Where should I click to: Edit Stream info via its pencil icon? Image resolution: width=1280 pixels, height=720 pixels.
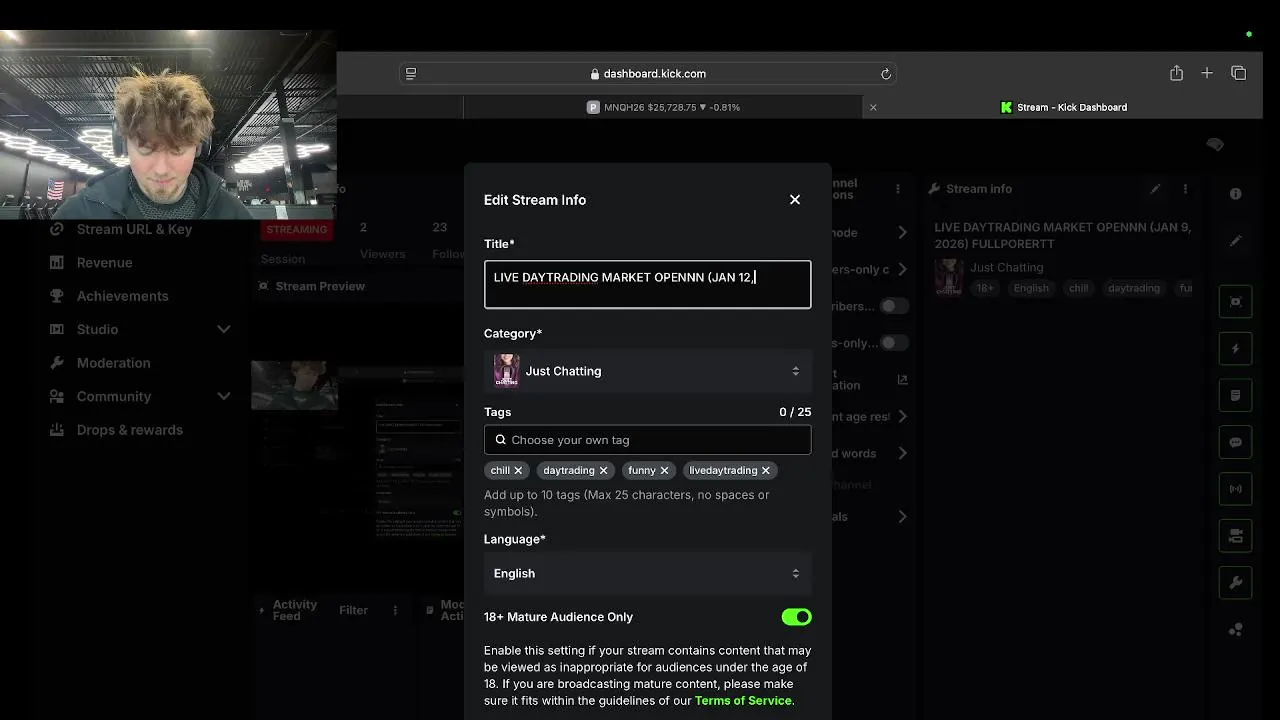(1155, 189)
